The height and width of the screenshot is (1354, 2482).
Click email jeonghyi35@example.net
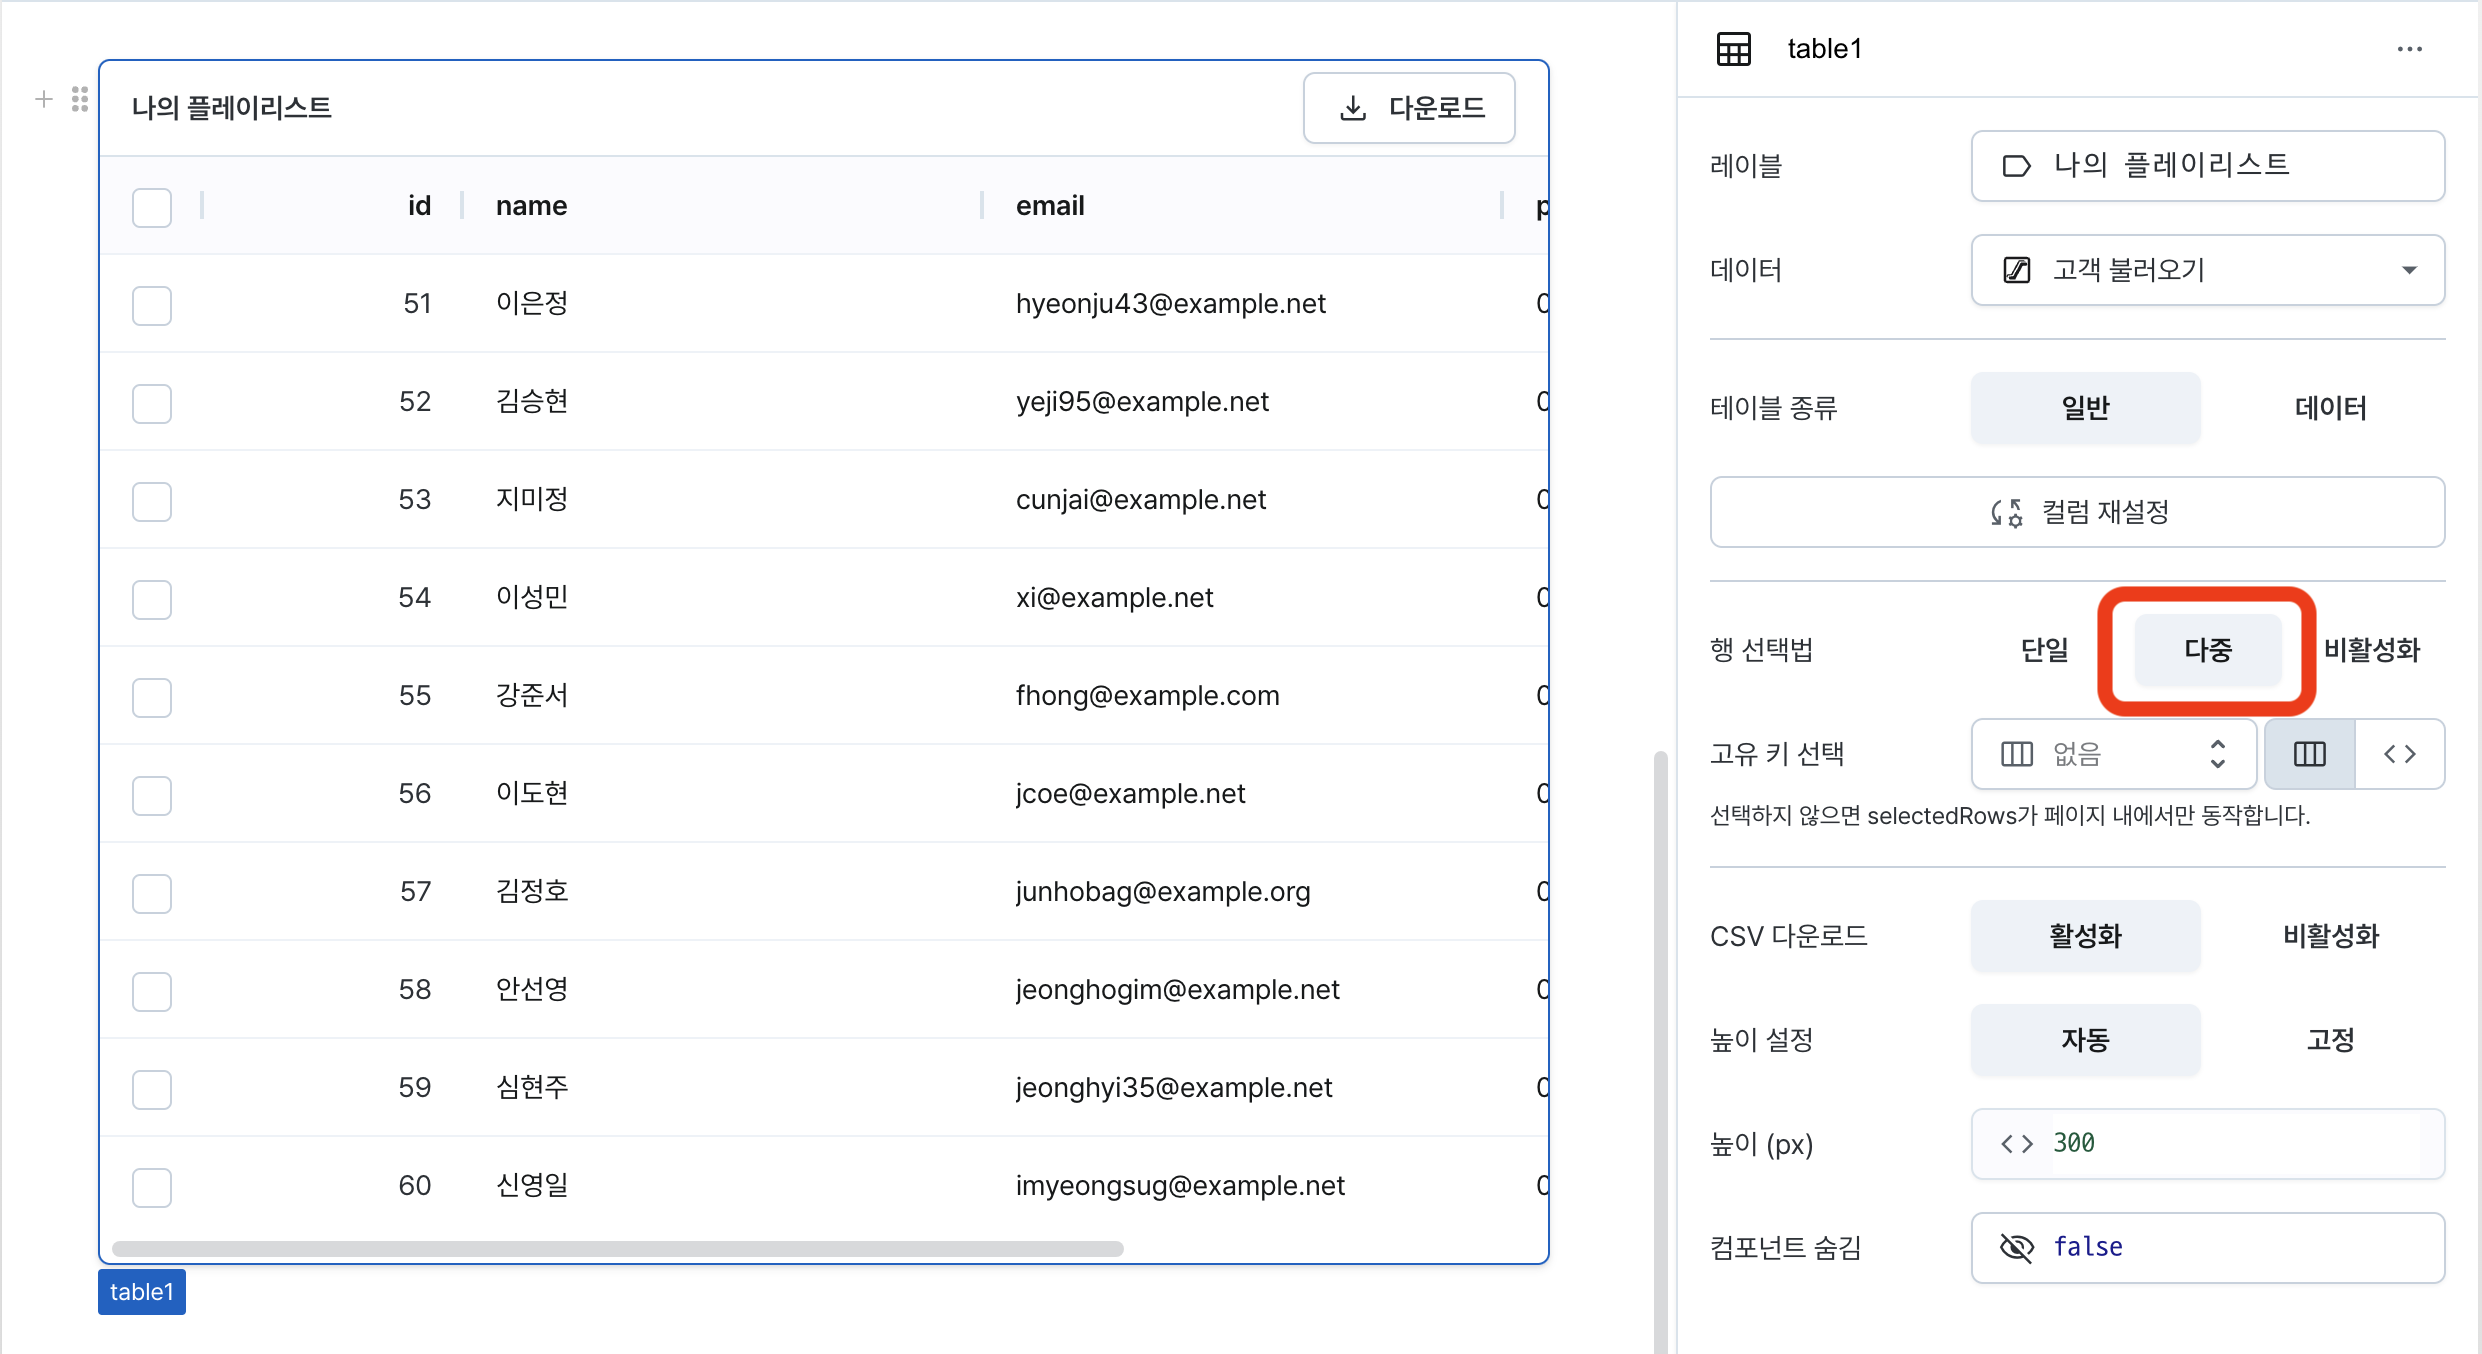pyautogui.click(x=1174, y=1088)
